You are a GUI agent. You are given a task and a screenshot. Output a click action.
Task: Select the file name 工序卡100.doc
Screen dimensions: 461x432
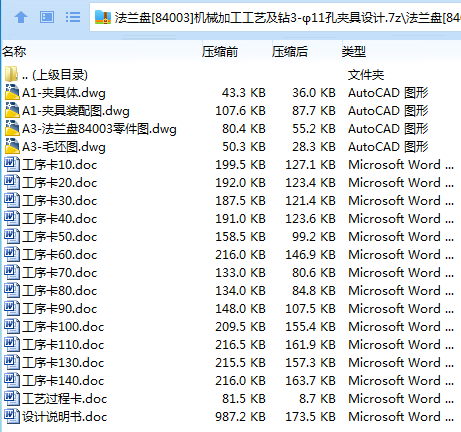pyautogui.click(x=63, y=327)
